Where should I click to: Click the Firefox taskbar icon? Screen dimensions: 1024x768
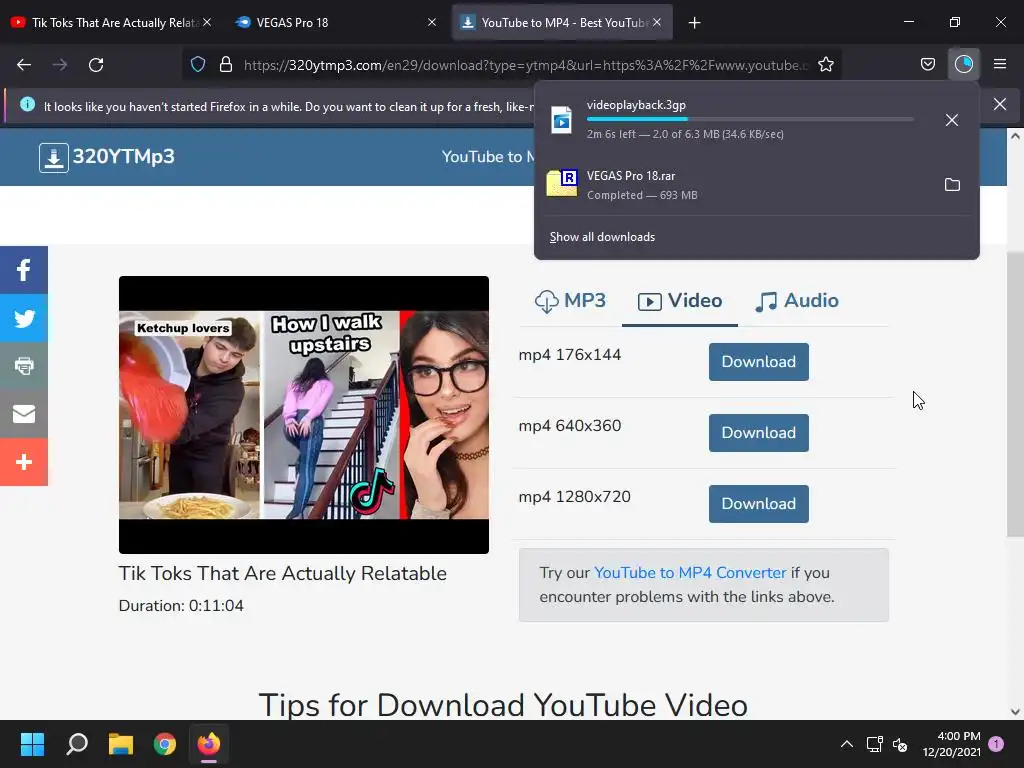tap(209, 744)
